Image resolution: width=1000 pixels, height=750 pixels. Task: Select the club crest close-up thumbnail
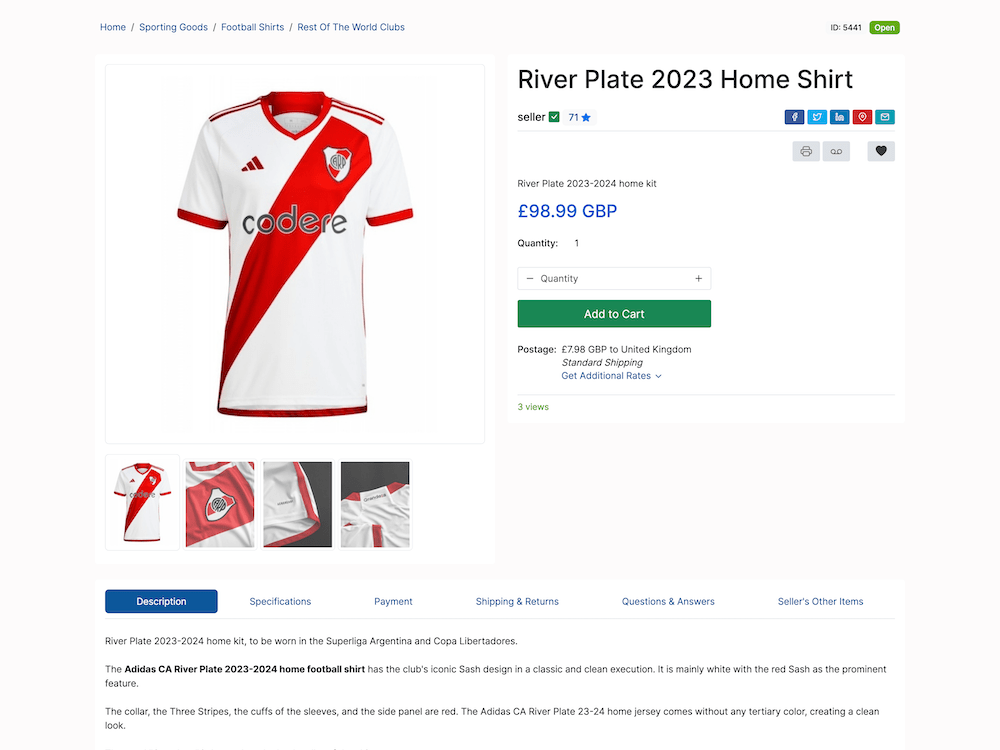[x=220, y=504]
